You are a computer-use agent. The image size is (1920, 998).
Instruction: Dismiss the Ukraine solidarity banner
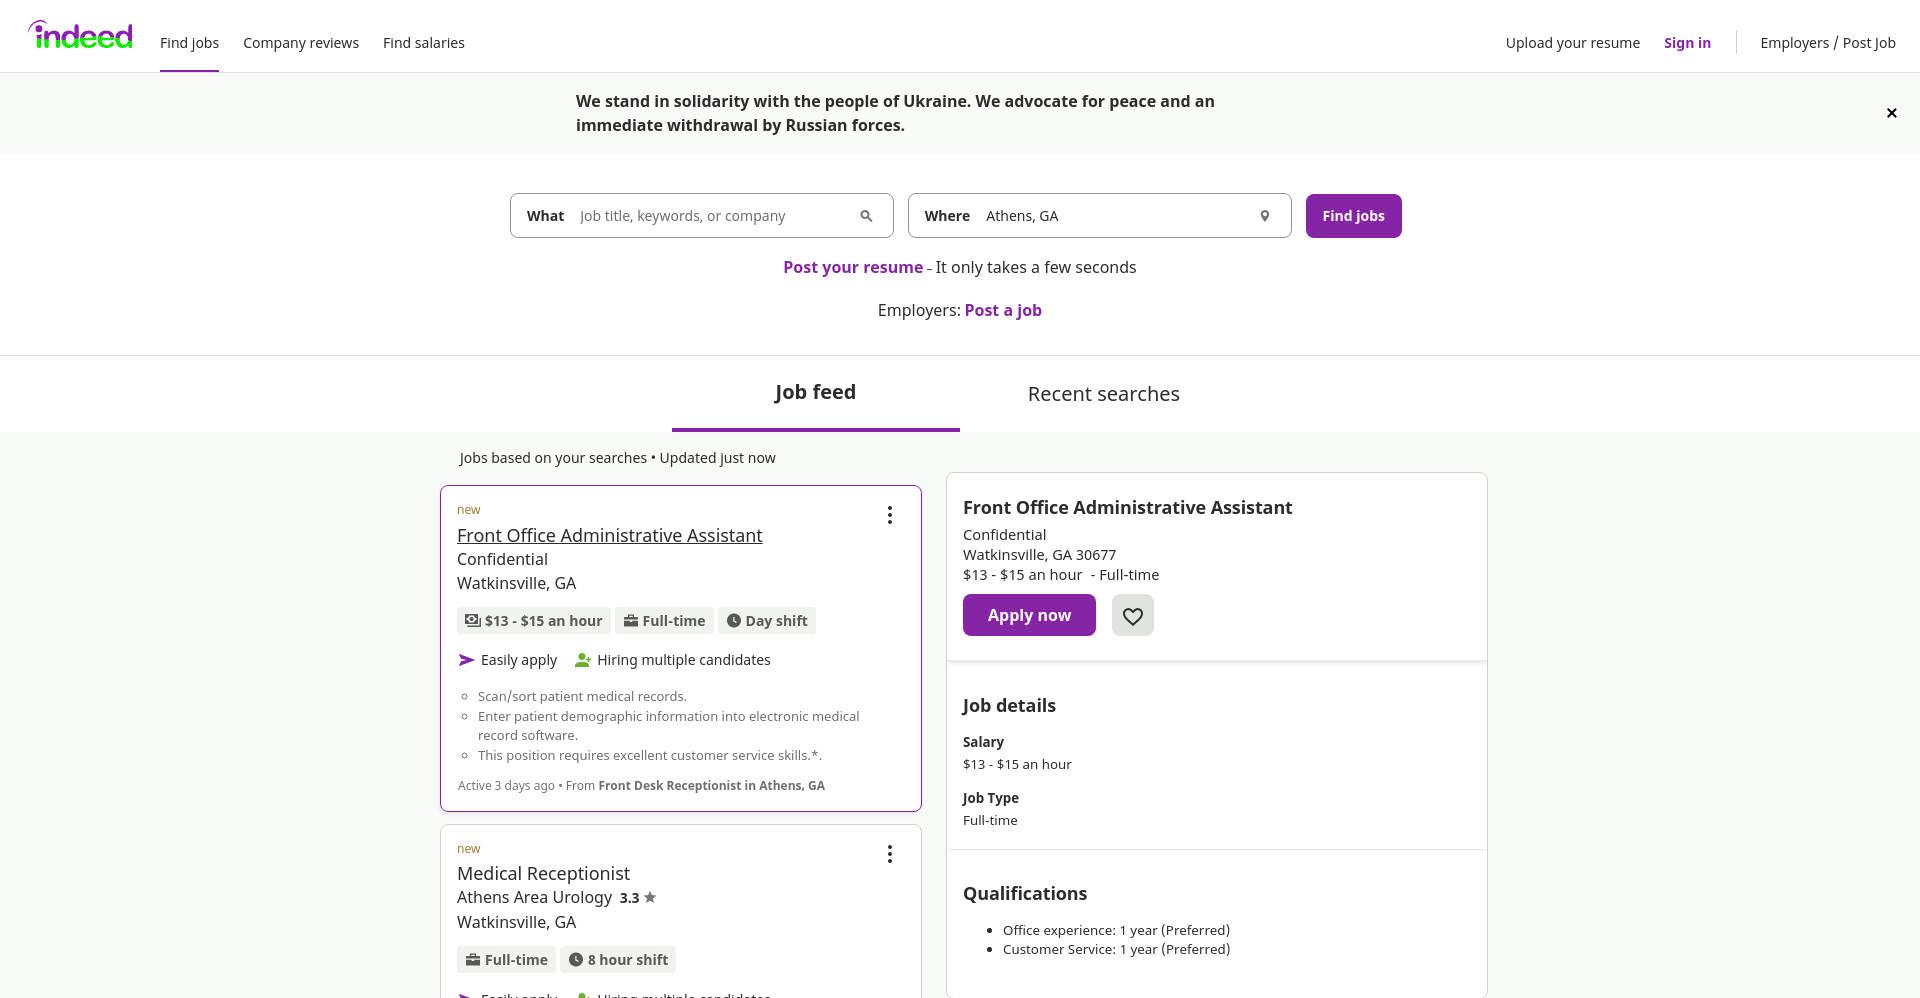click(1891, 113)
